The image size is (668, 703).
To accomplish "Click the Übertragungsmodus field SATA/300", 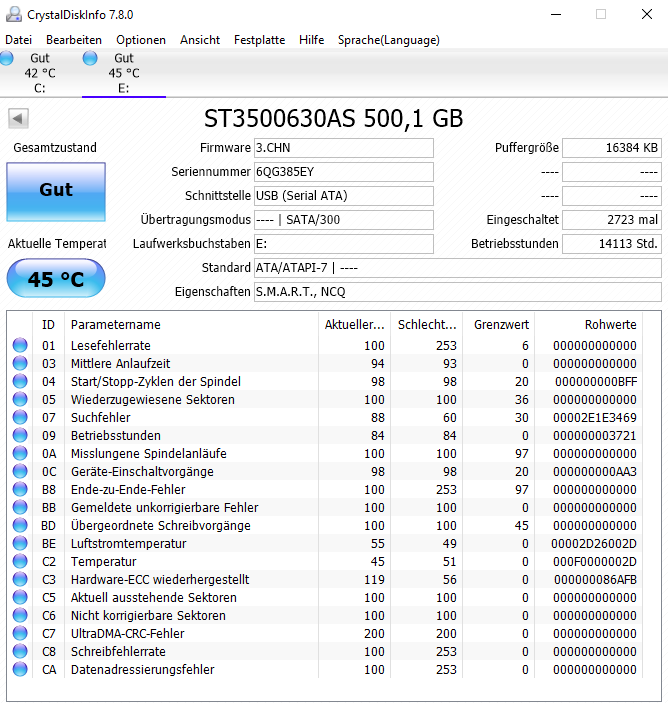I will click(x=344, y=220).
